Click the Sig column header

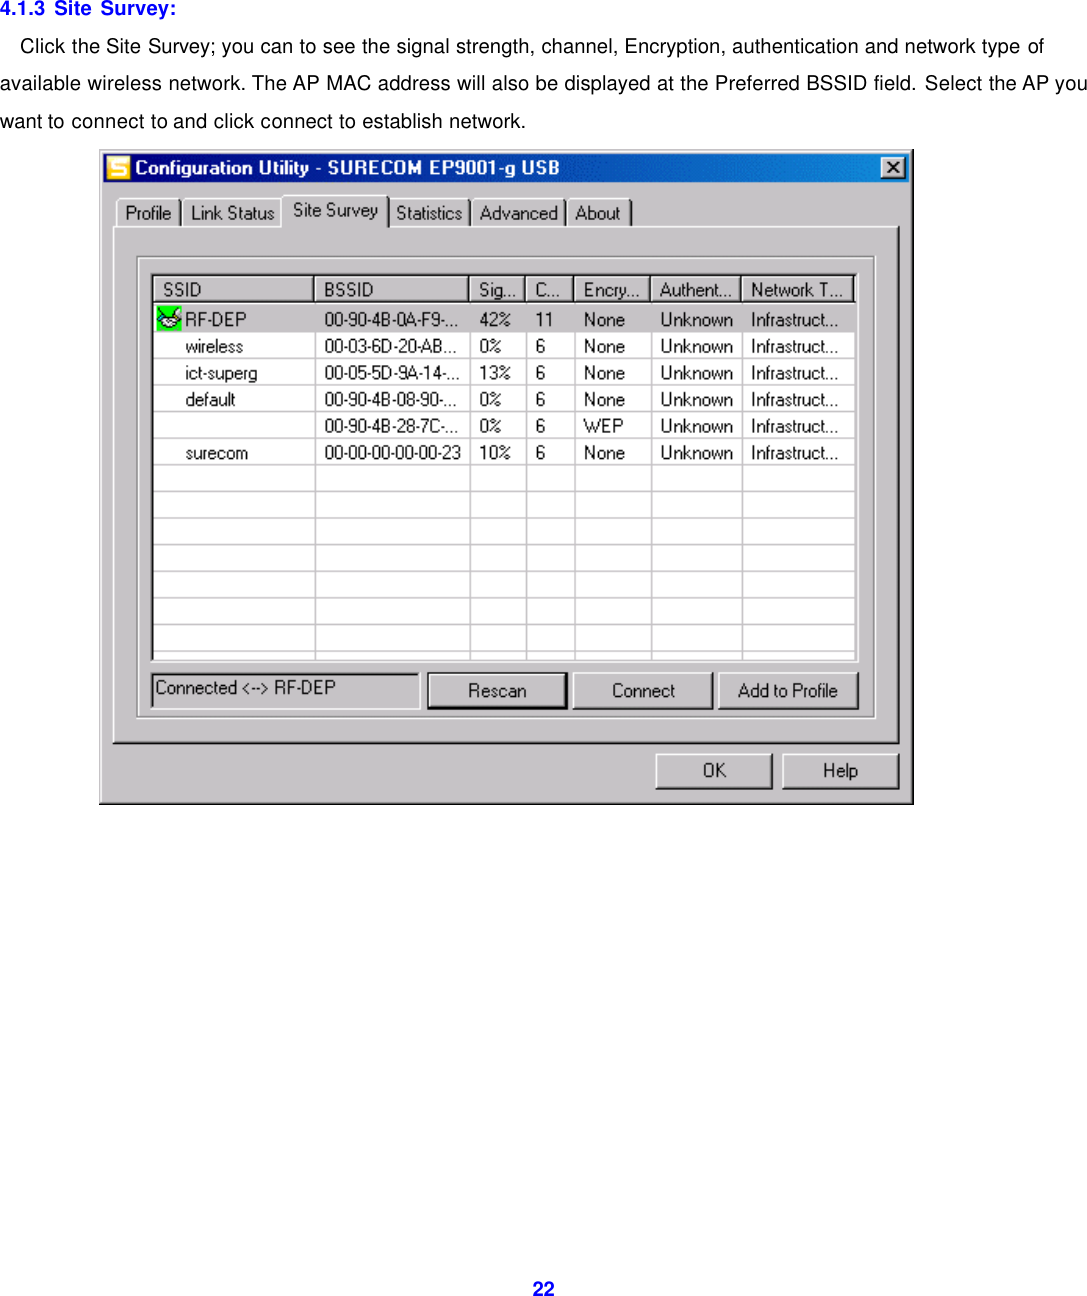coord(496,288)
